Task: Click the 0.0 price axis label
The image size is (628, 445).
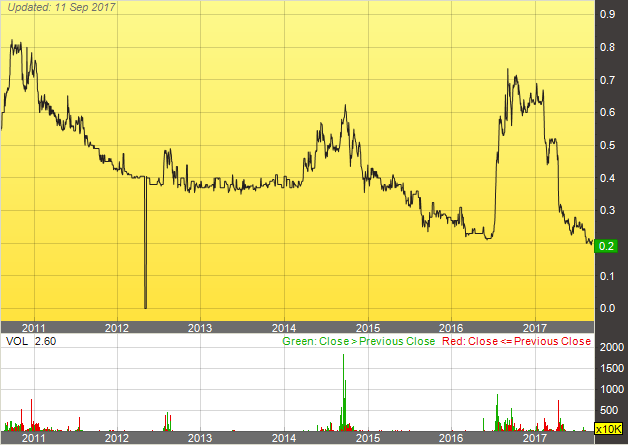Action: coord(607,309)
